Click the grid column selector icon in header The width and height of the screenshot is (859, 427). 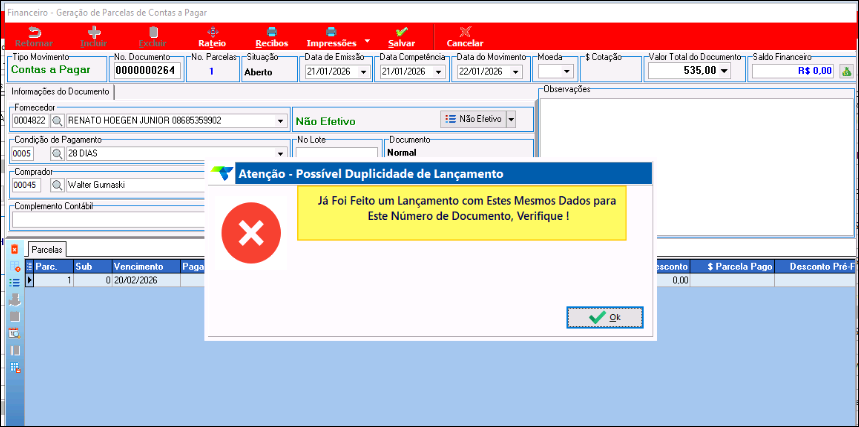(30, 266)
